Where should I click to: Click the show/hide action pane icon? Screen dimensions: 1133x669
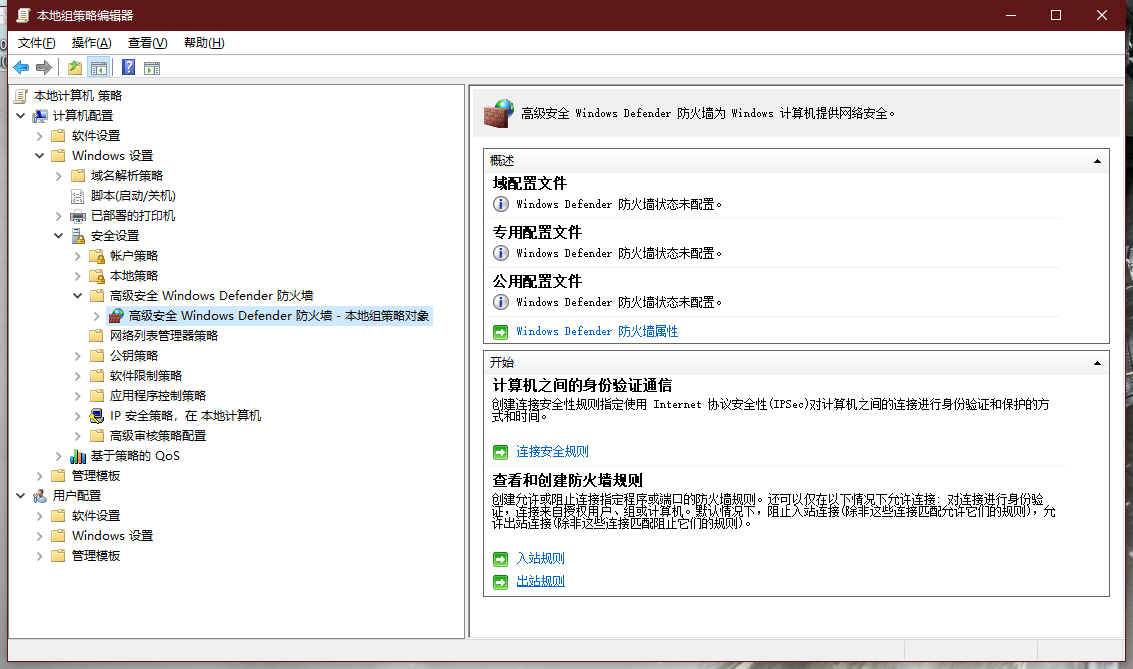click(152, 68)
